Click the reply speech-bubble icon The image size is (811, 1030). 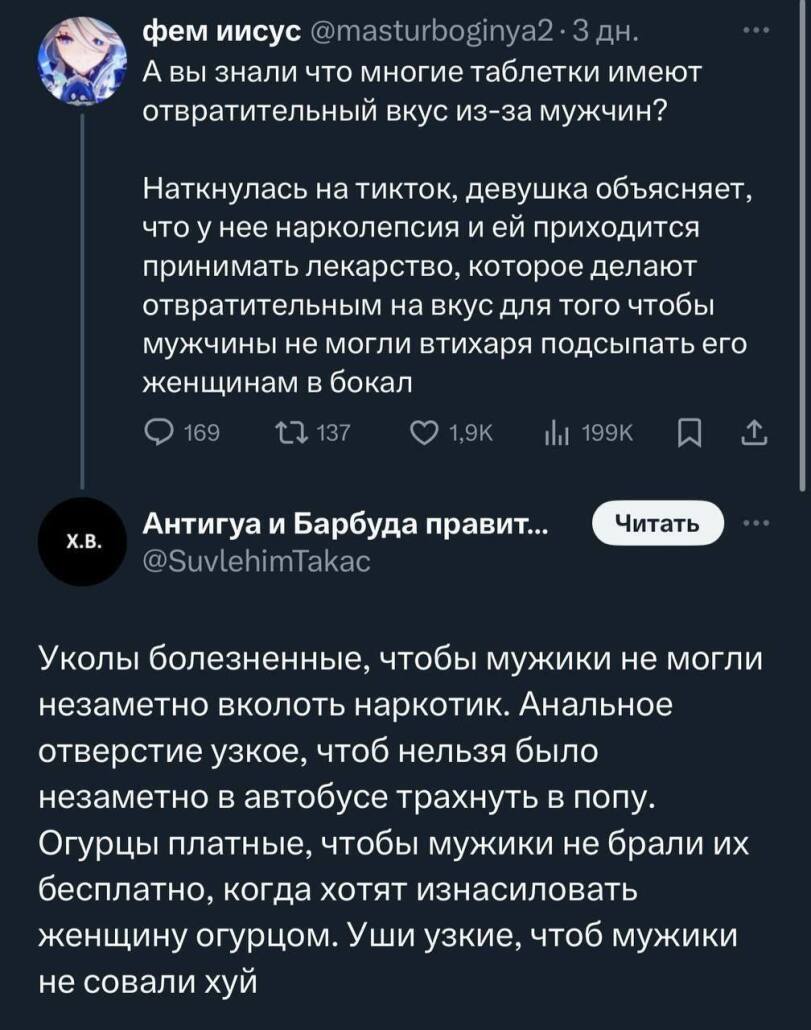pyautogui.click(x=159, y=432)
